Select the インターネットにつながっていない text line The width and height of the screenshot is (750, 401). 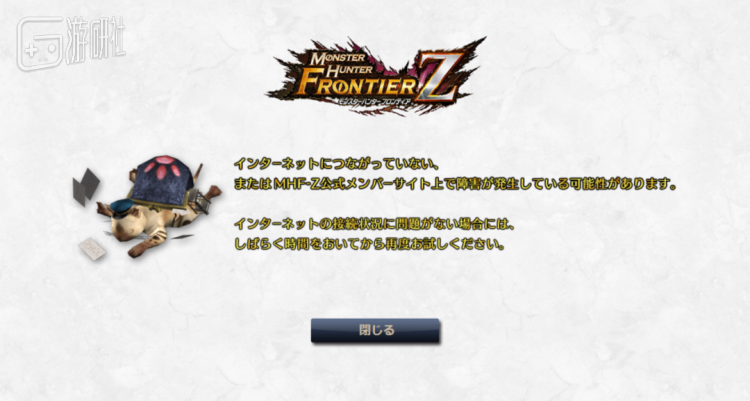point(336,164)
